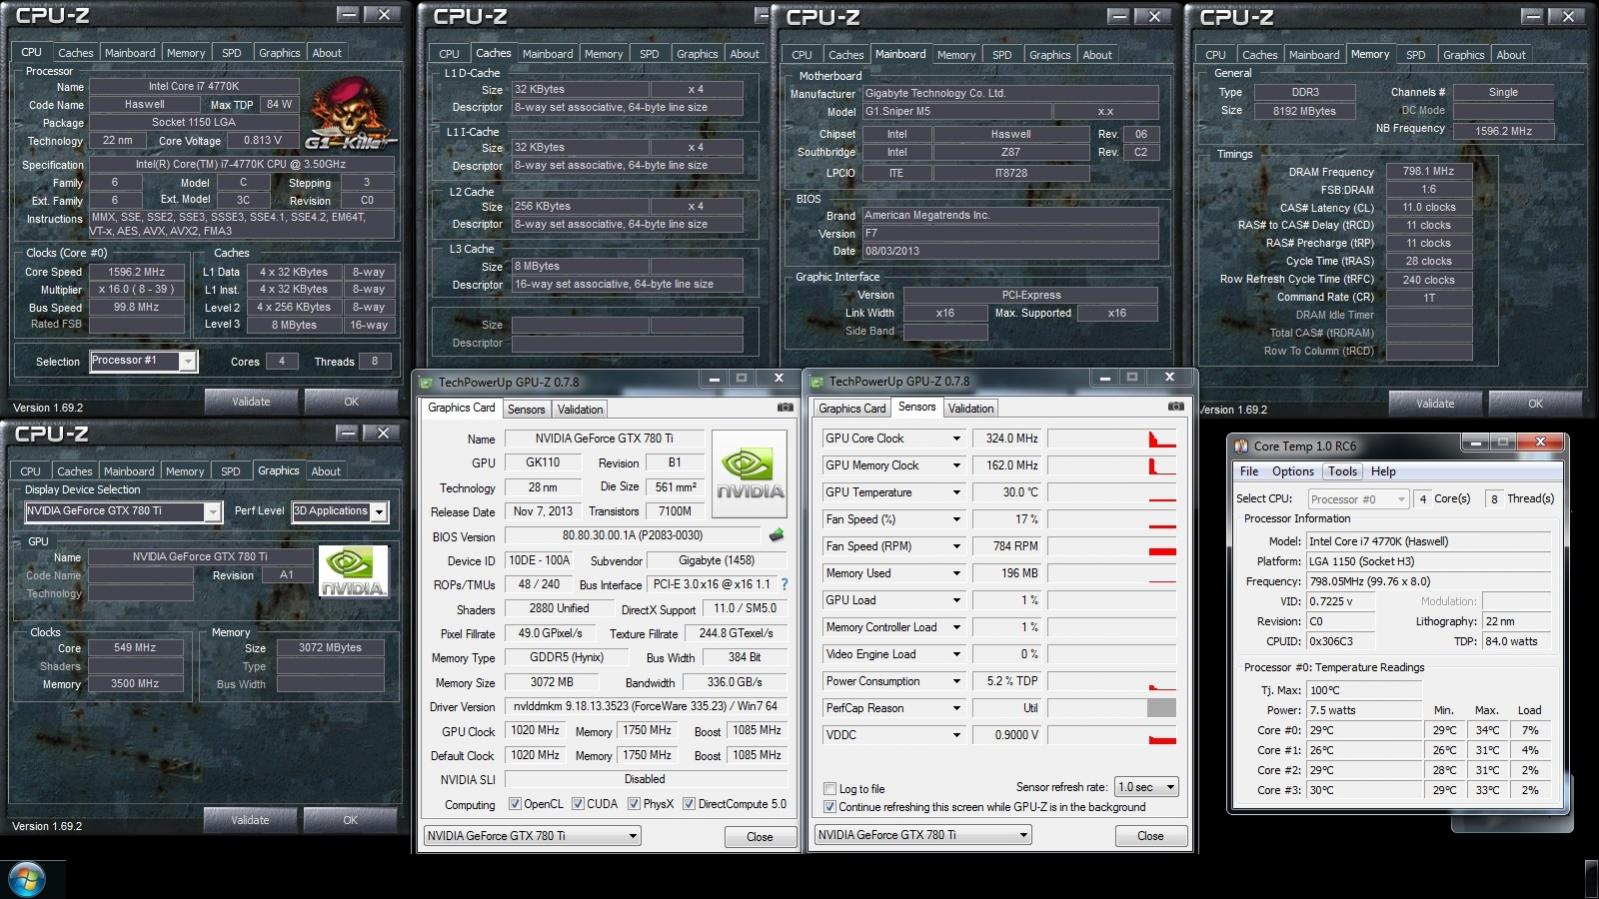Click Validate in the CPU-Z Processor window
Viewport: 1599px width, 899px height.
(251, 402)
